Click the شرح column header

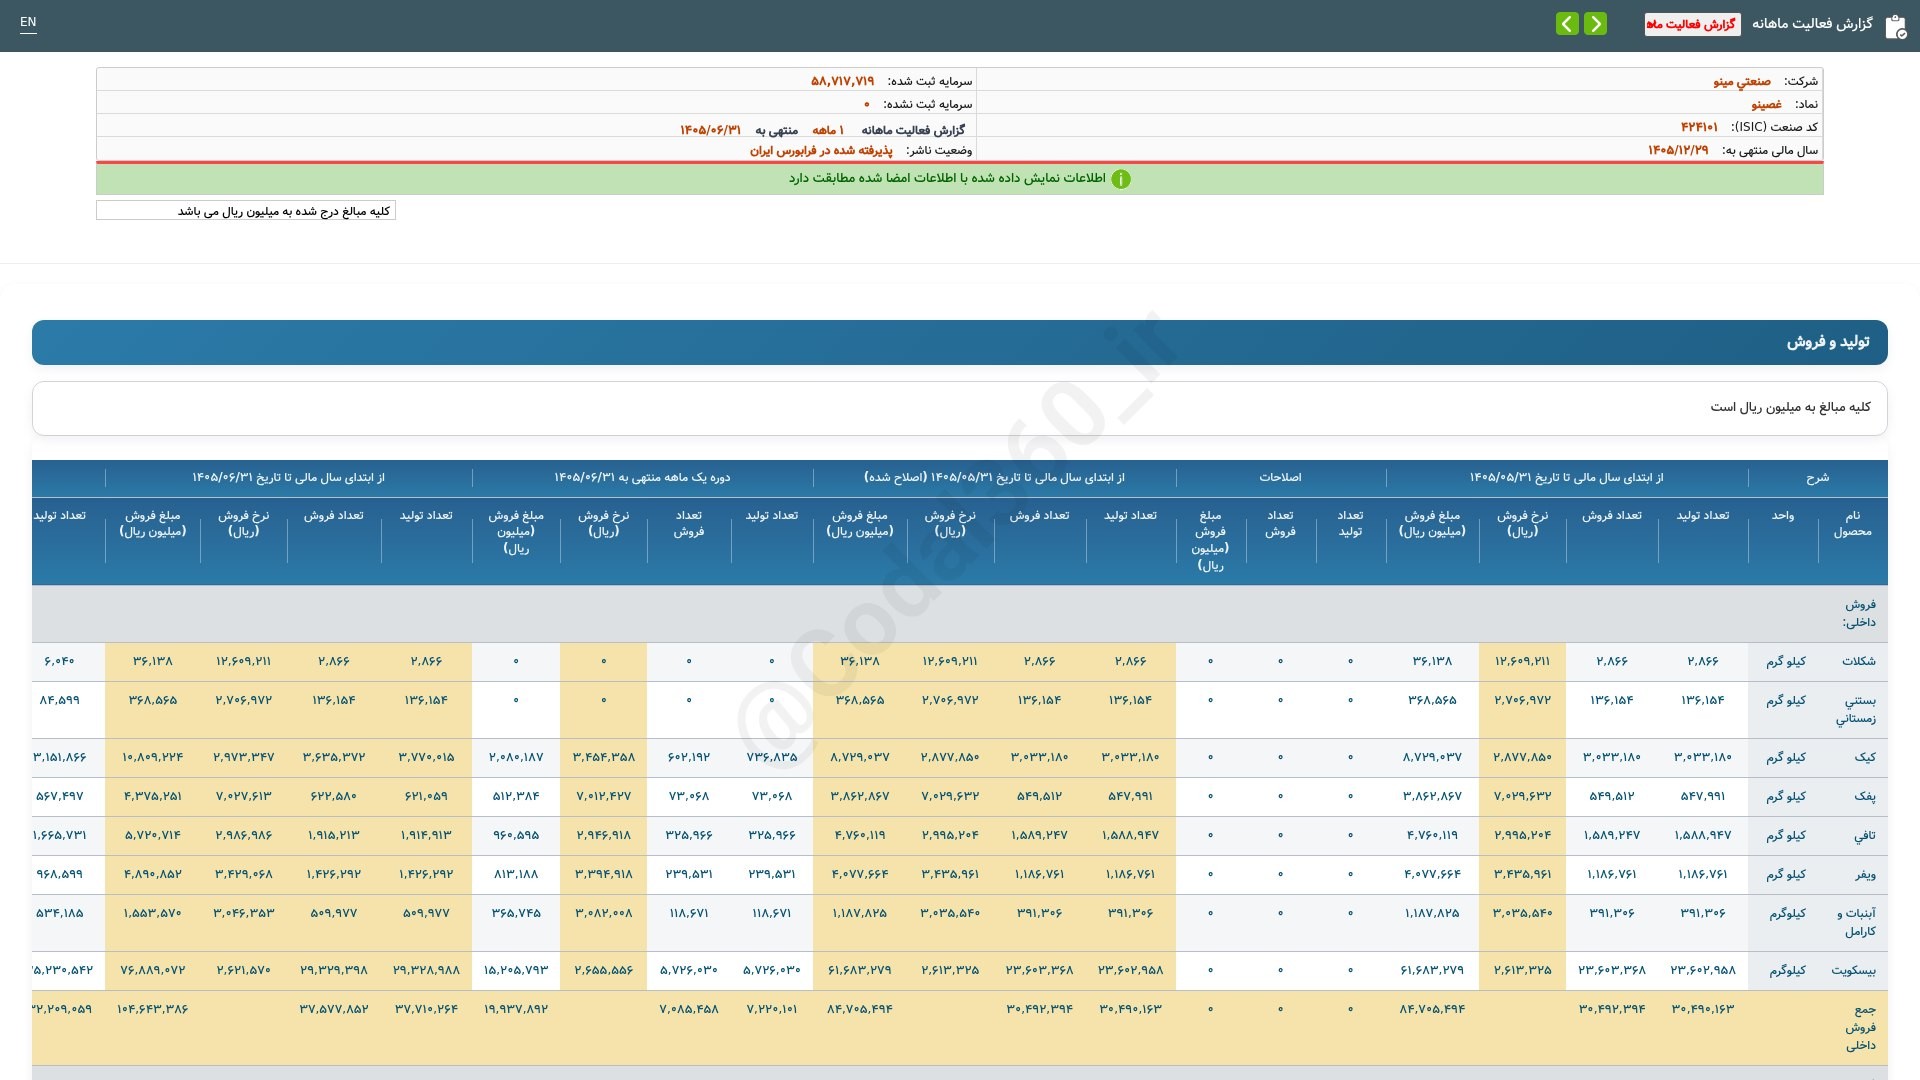pyautogui.click(x=1817, y=478)
